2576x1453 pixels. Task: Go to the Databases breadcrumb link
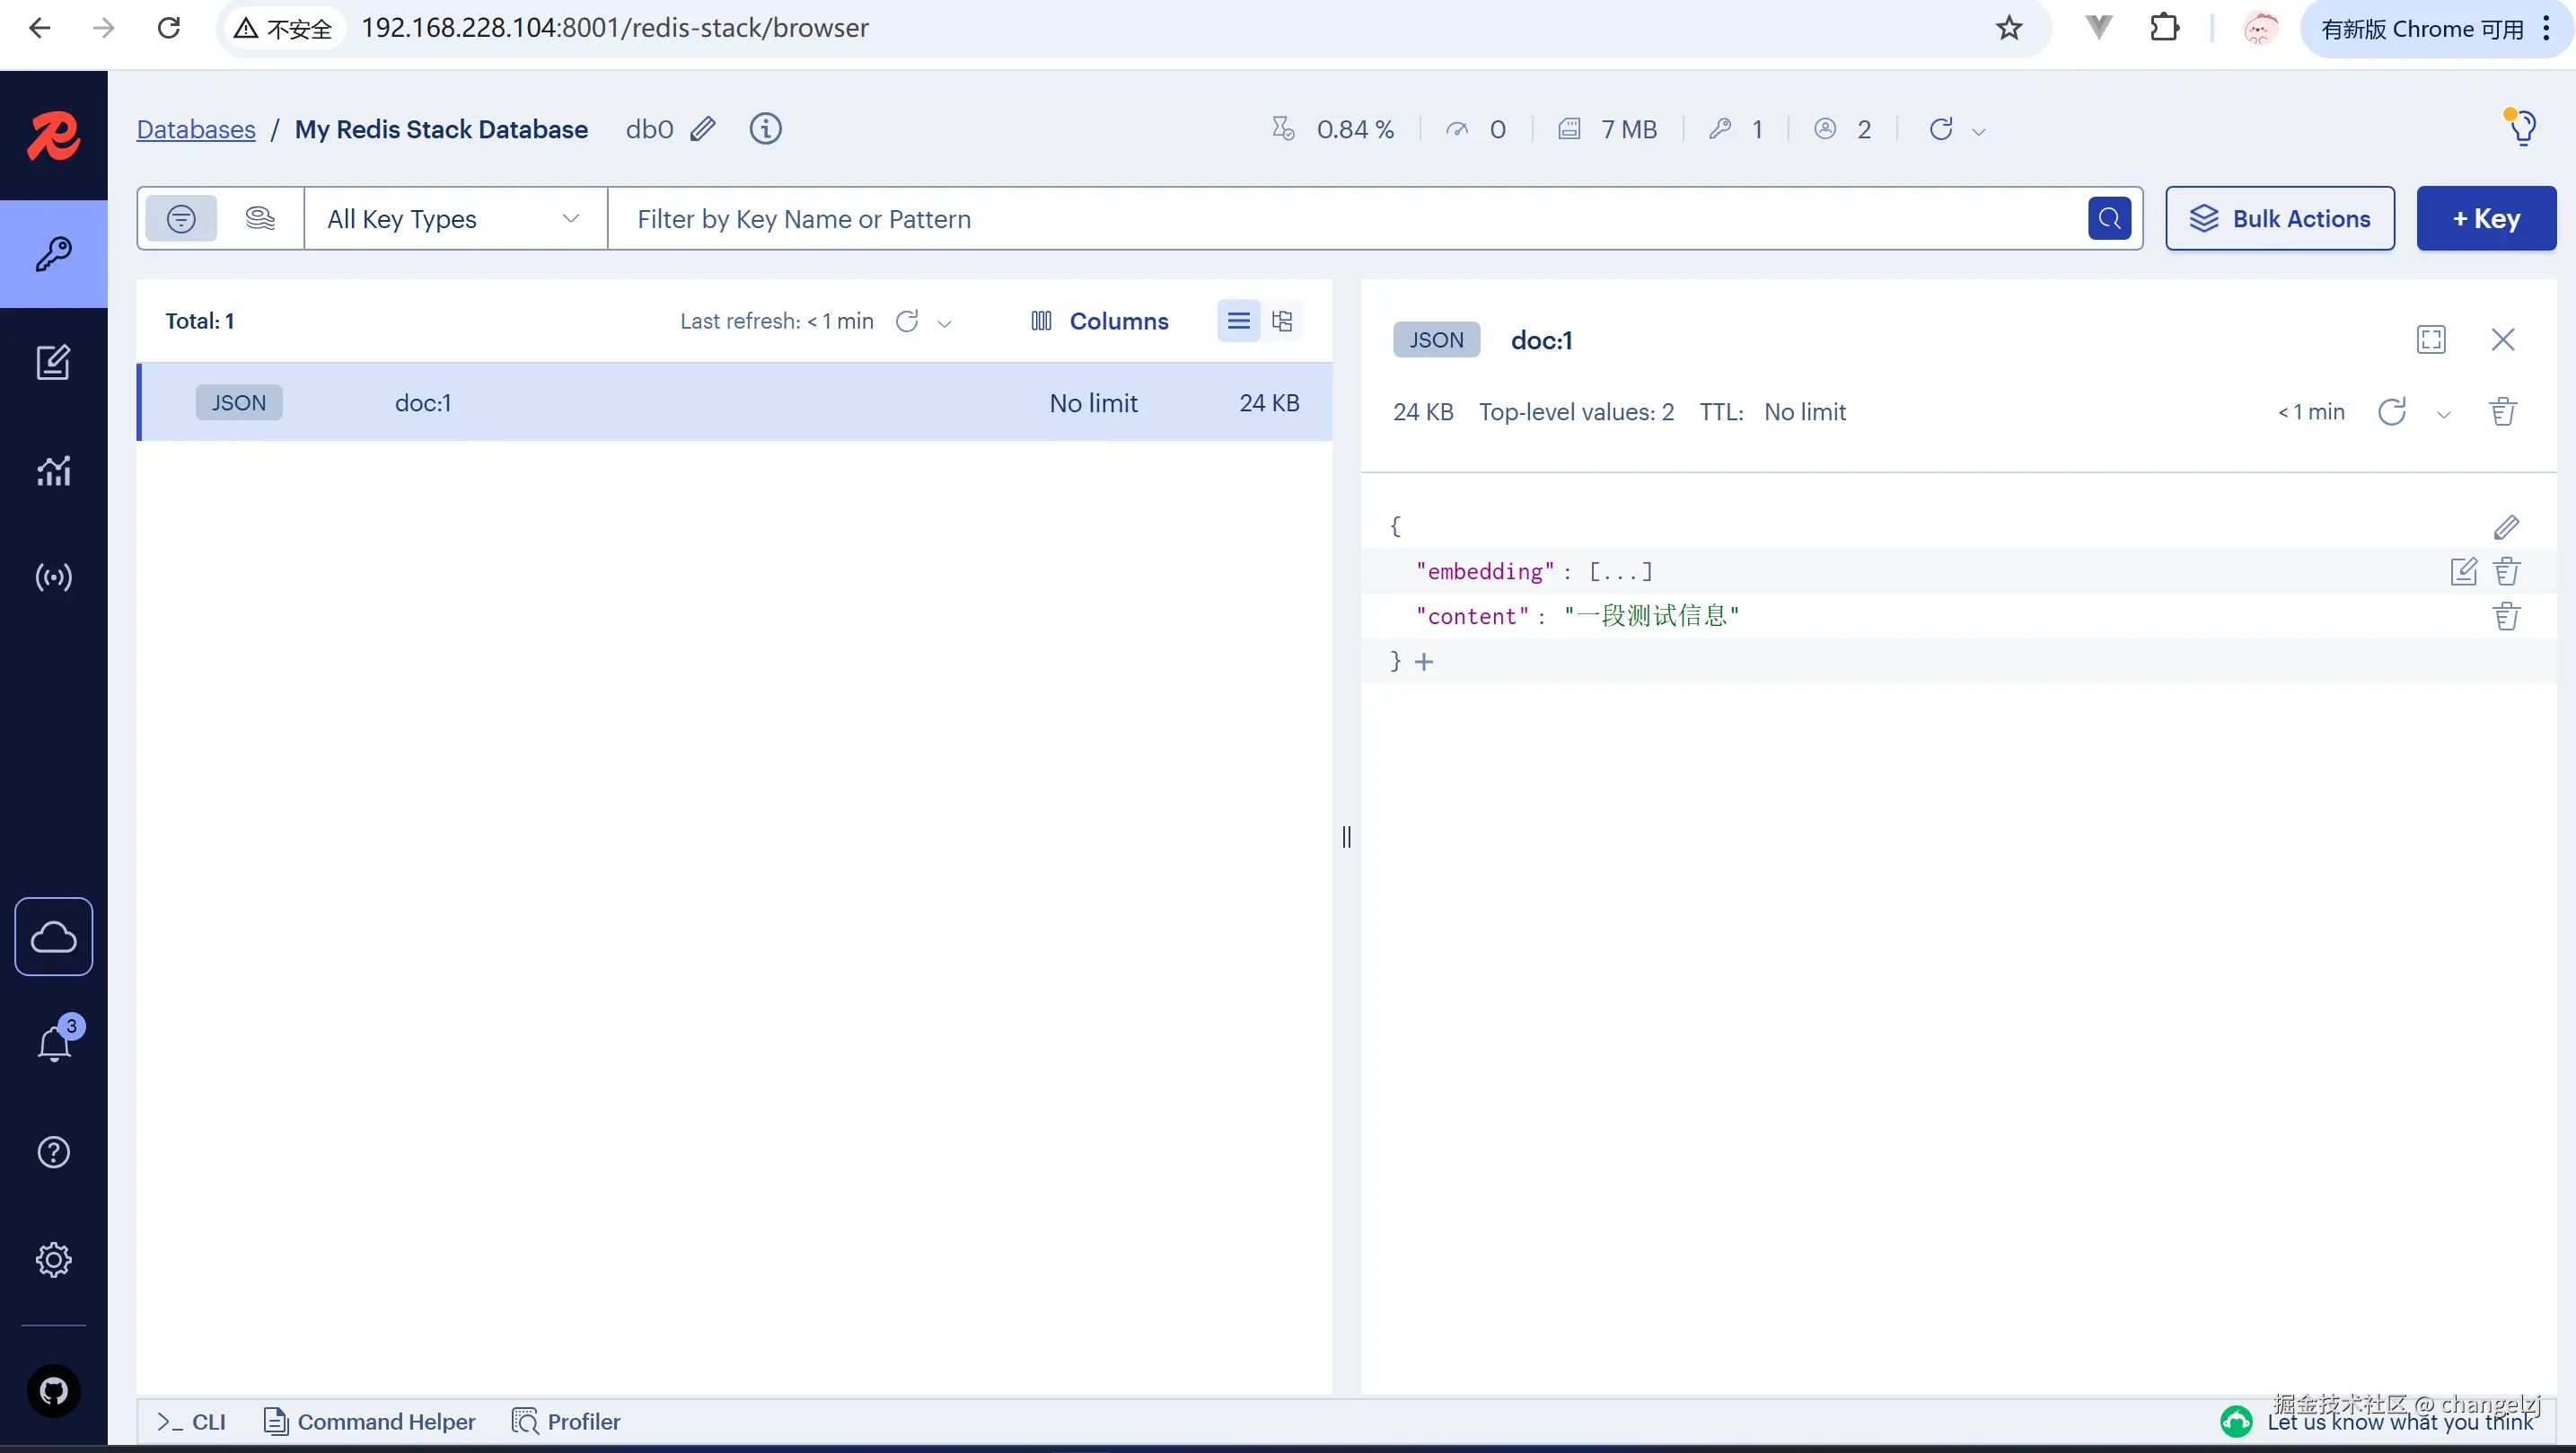pyautogui.click(x=196, y=129)
